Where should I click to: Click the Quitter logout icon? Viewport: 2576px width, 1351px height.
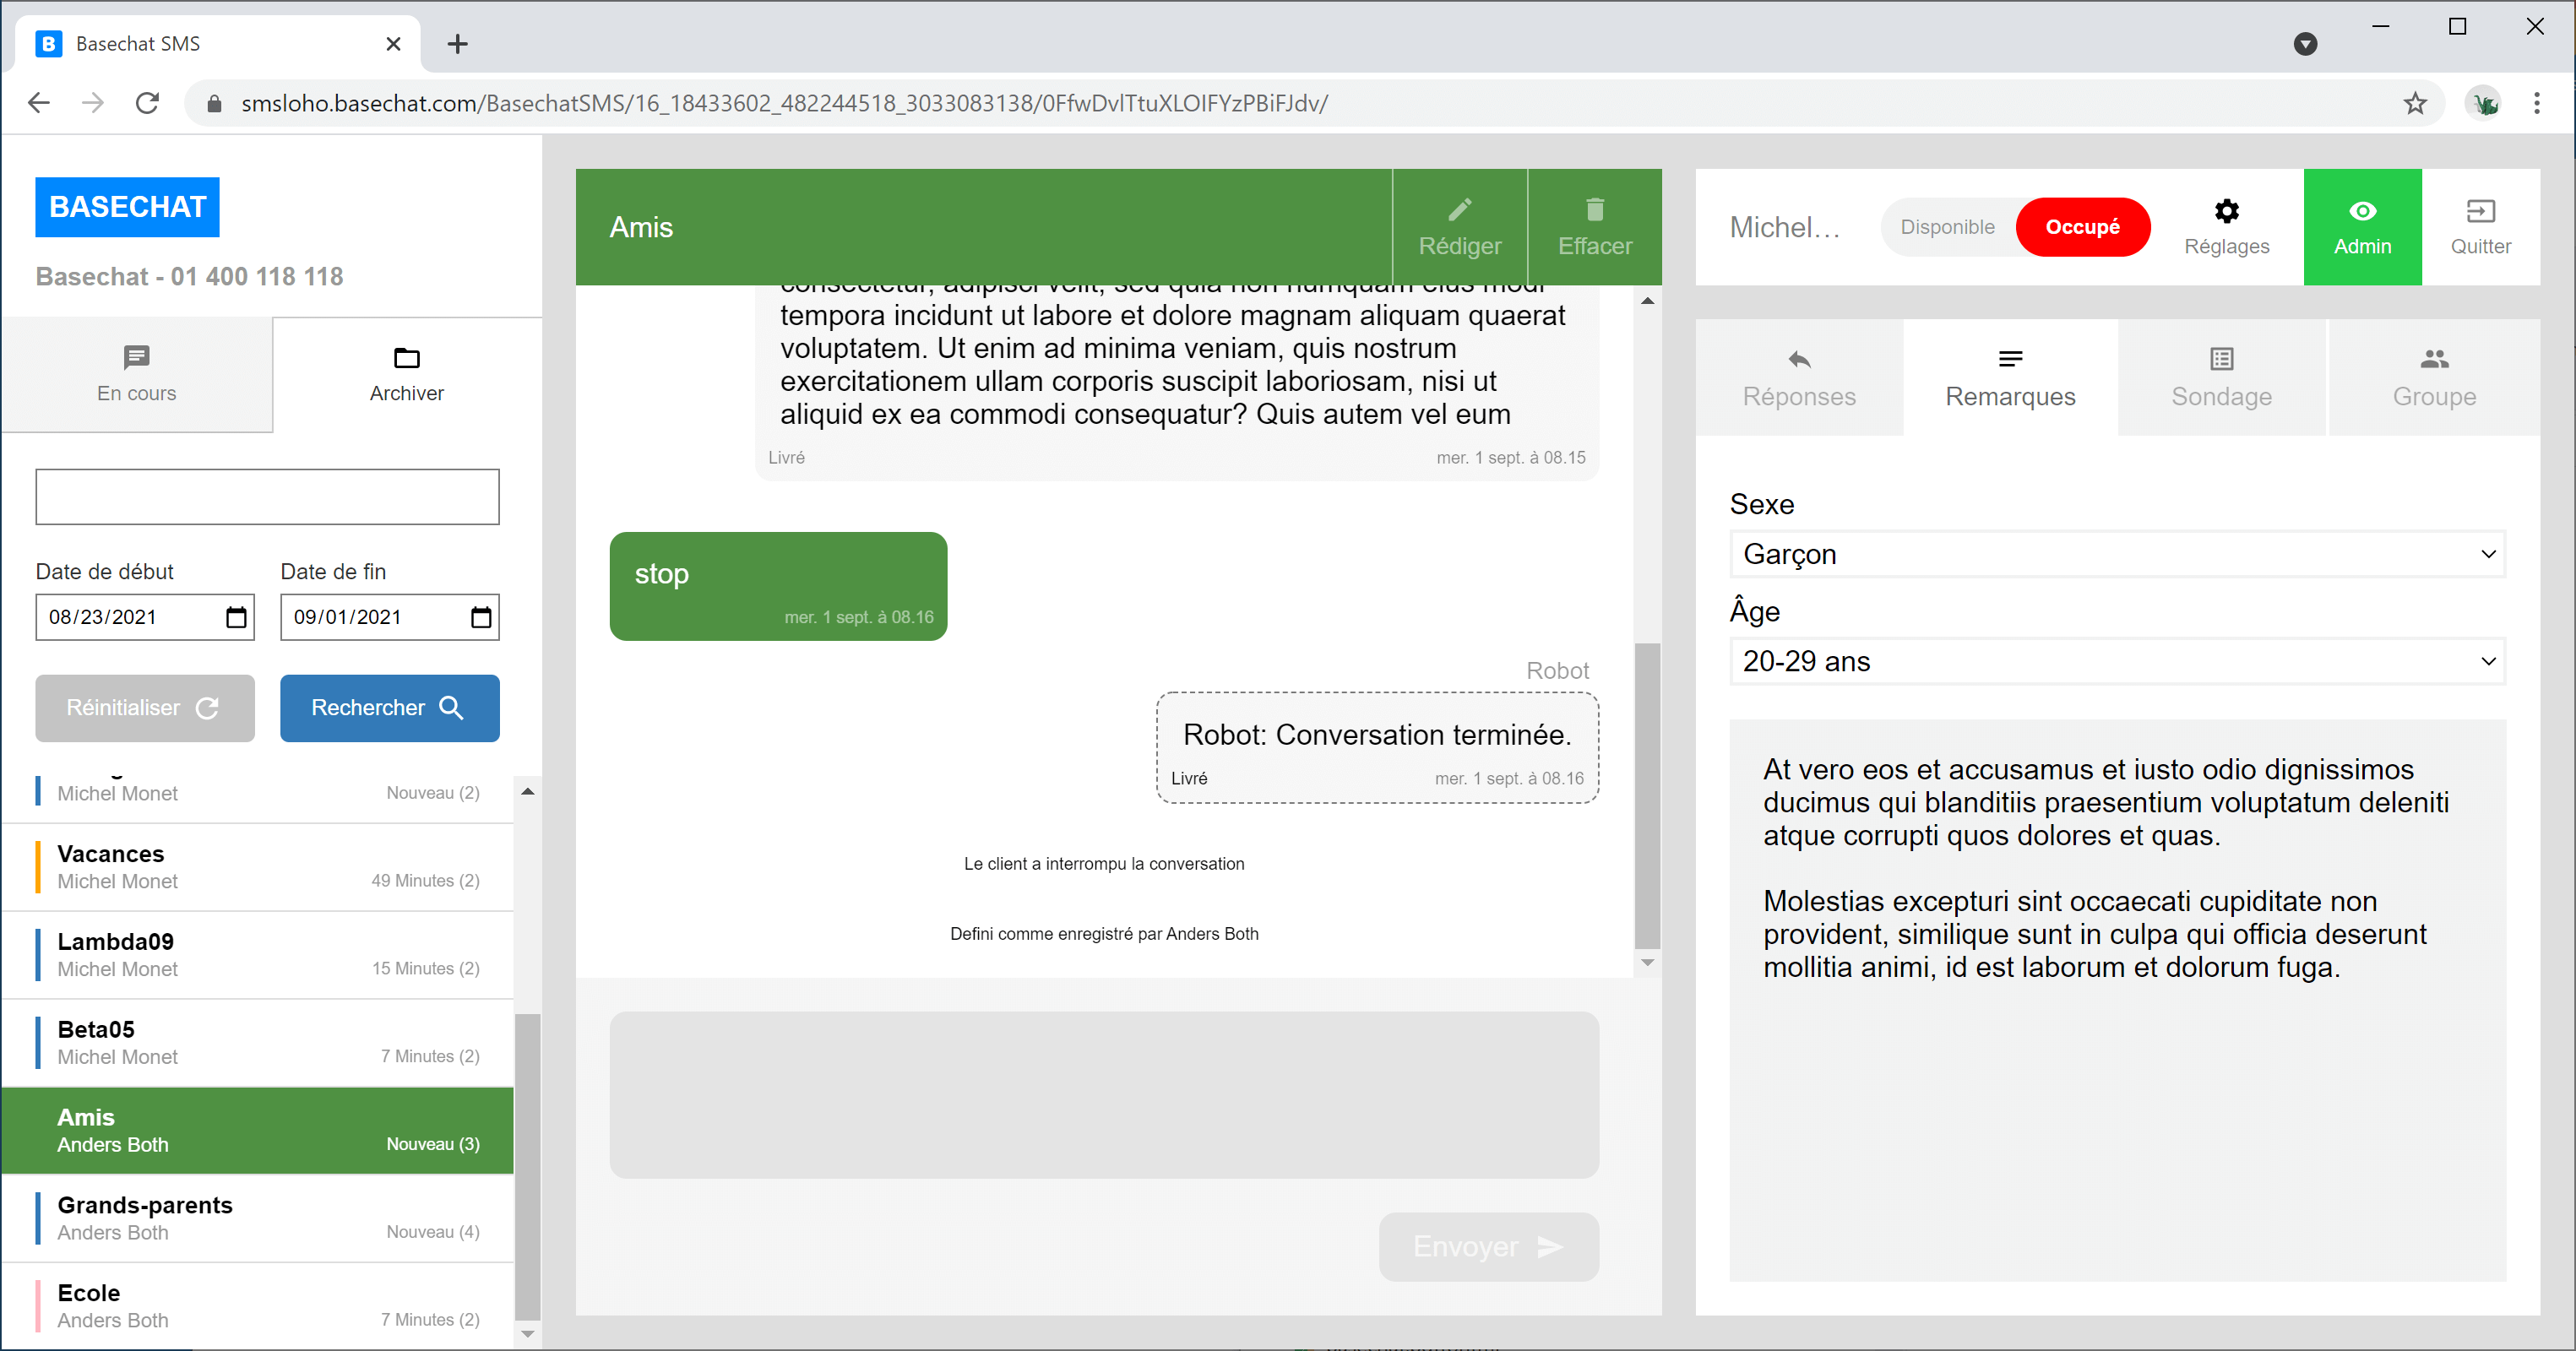(x=2480, y=211)
